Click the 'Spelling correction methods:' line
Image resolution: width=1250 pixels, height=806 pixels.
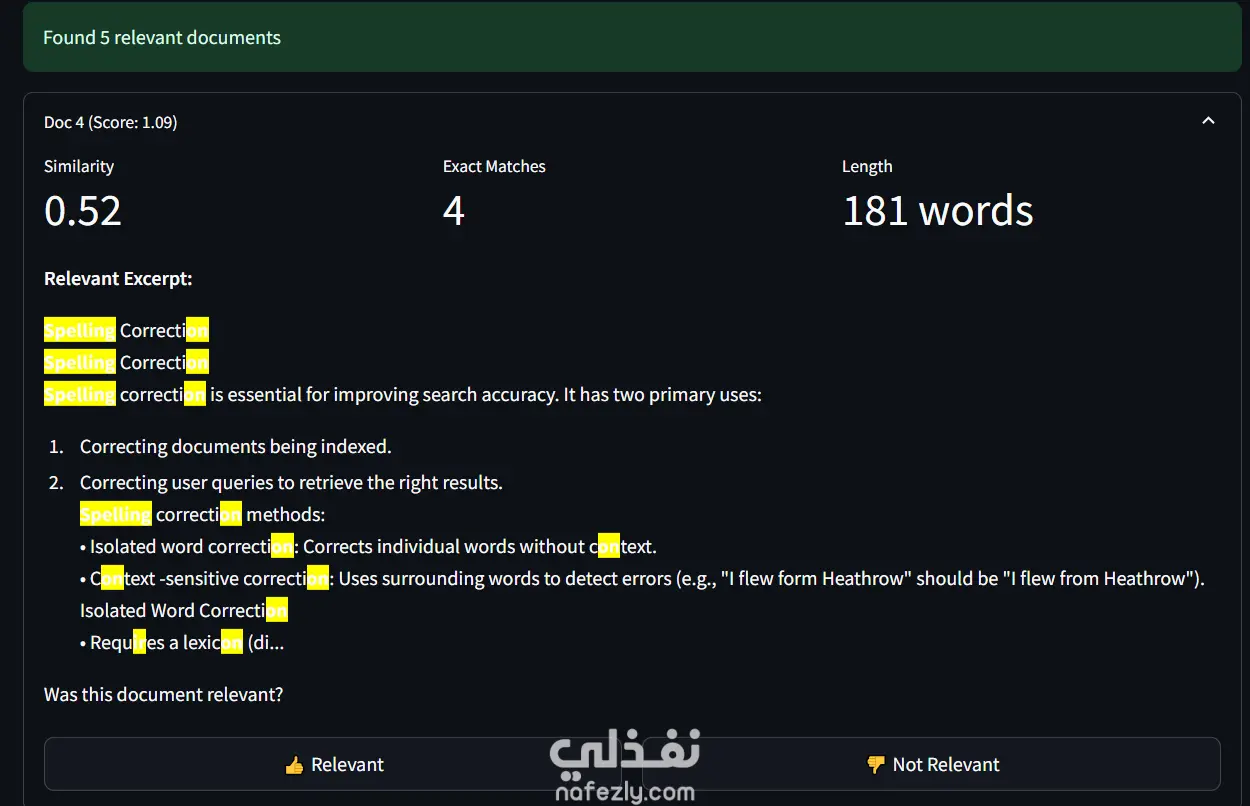203,514
